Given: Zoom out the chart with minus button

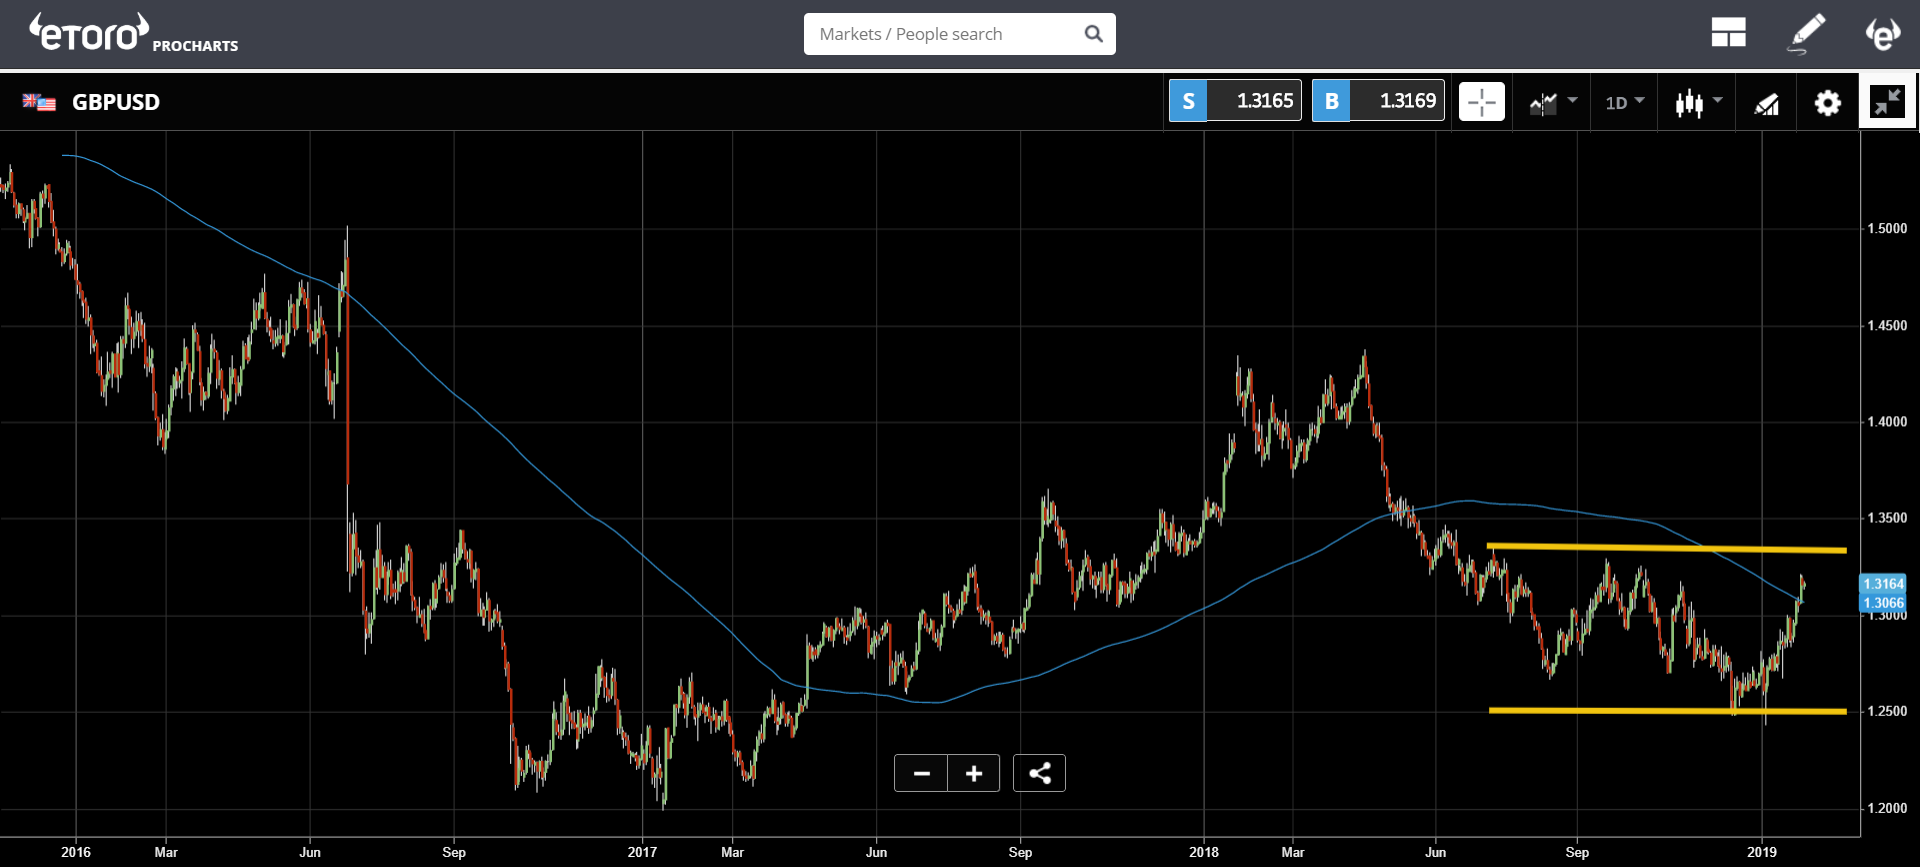Looking at the screenshot, I should 921,773.
